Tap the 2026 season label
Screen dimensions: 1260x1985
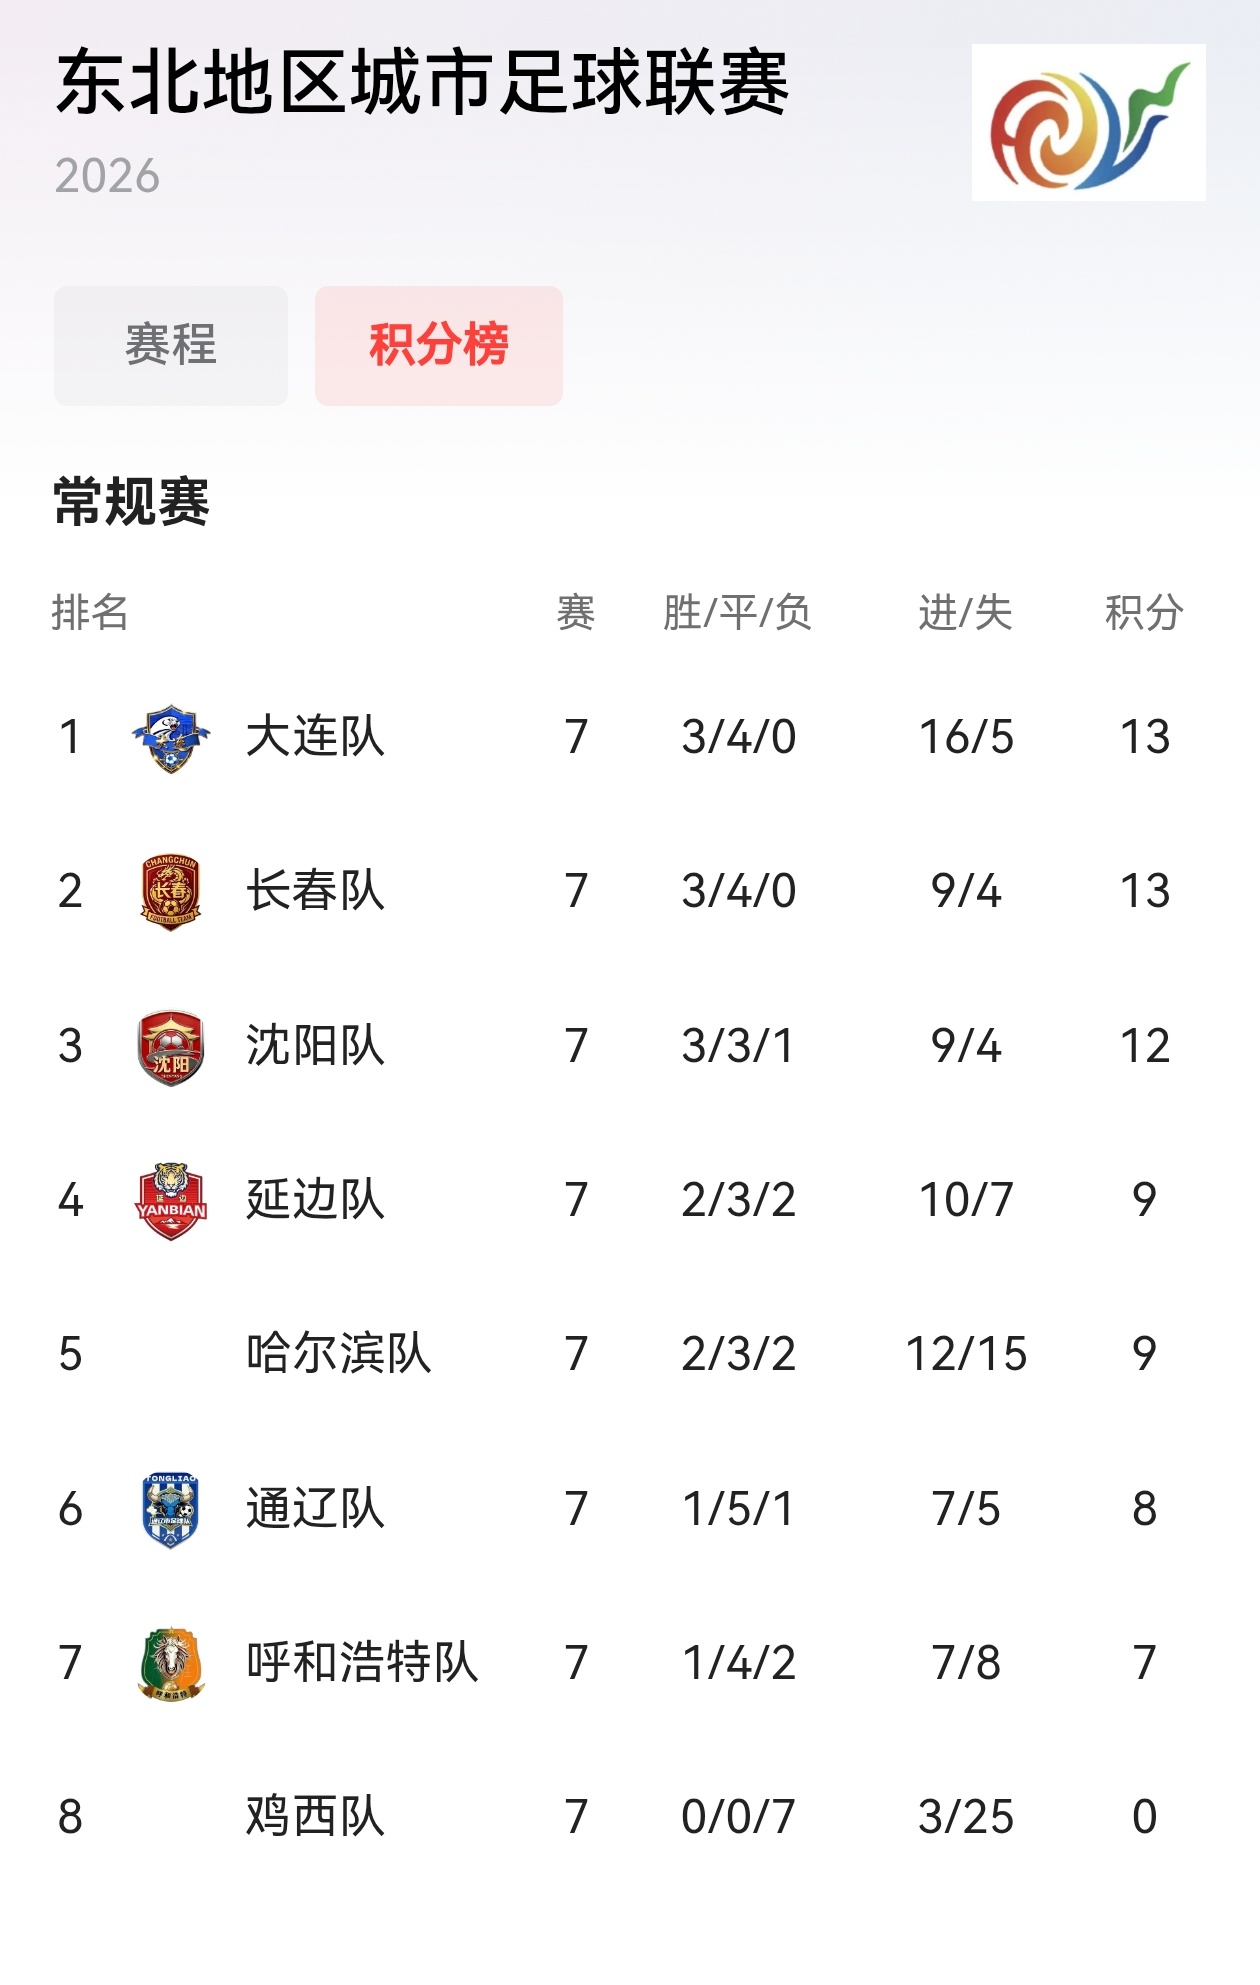click(107, 176)
